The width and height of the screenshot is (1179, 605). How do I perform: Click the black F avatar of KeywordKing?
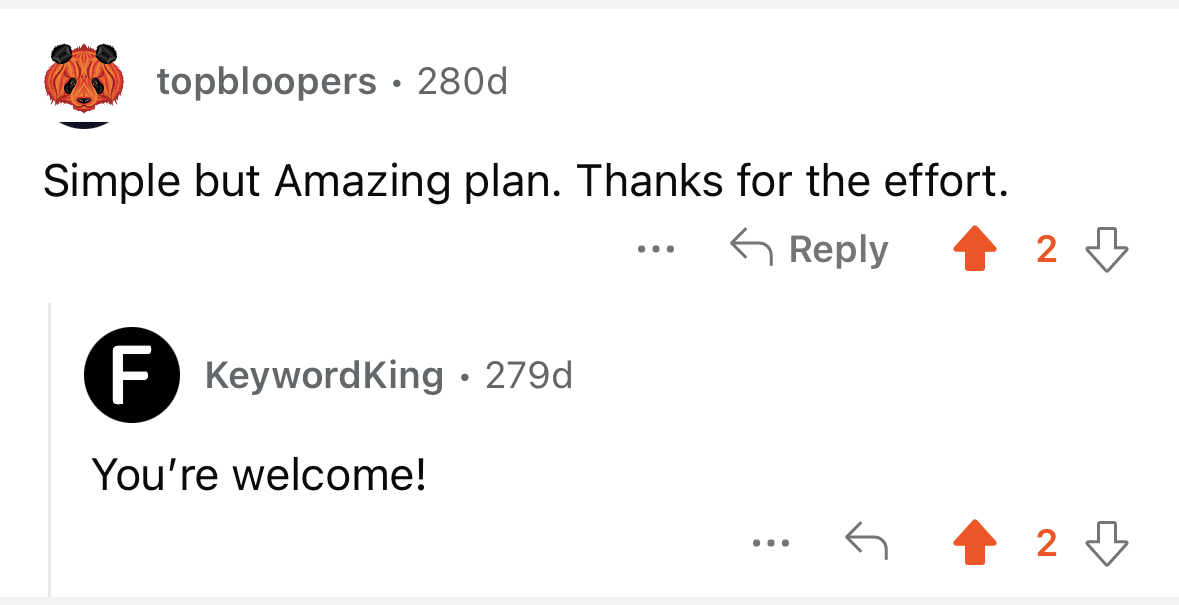pyautogui.click(x=132, y=375)
